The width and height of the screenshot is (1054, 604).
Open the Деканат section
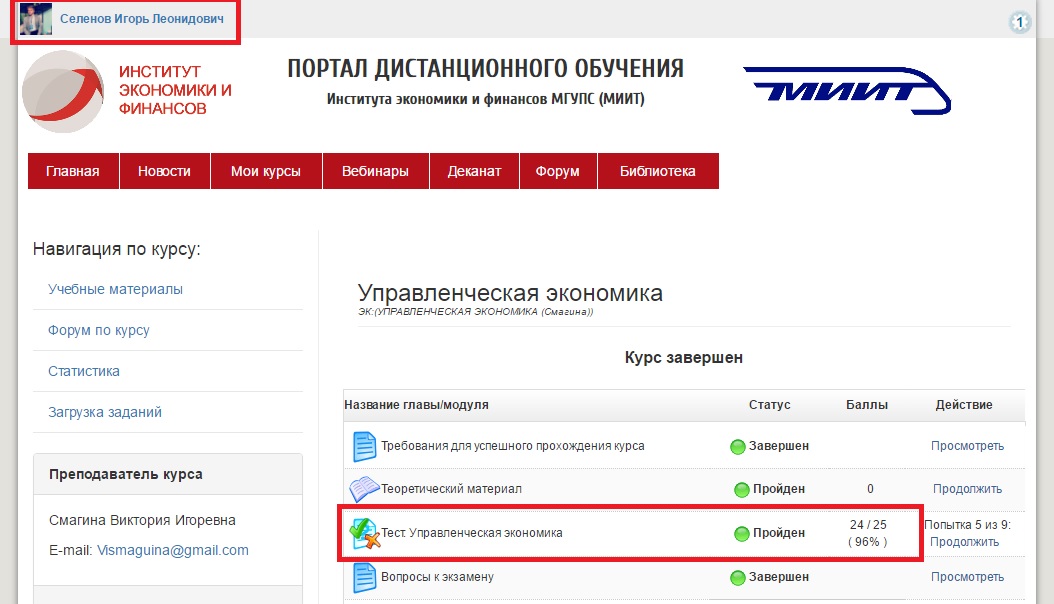point(475,171)
